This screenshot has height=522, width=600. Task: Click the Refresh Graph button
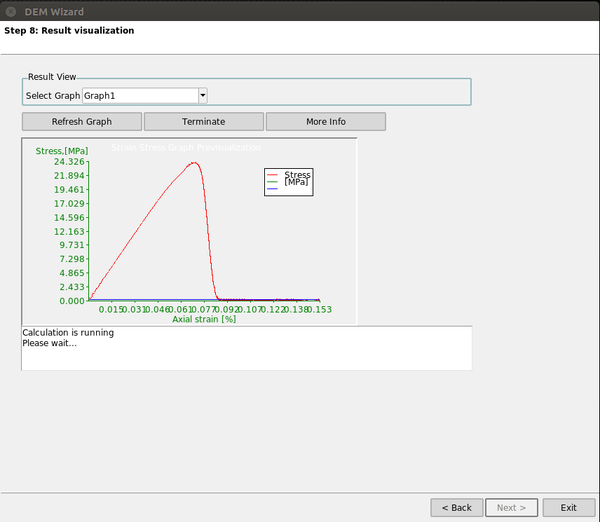(82, 121)
